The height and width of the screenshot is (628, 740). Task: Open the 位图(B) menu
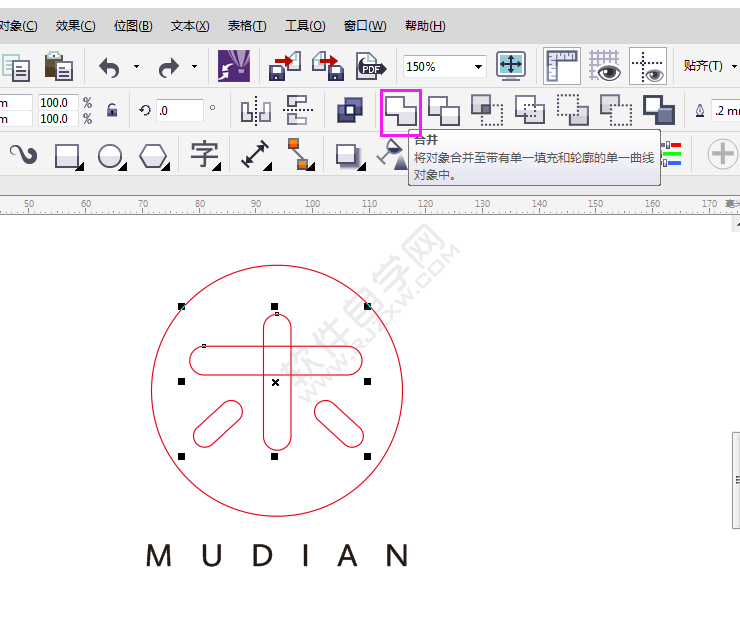point(133,25)
